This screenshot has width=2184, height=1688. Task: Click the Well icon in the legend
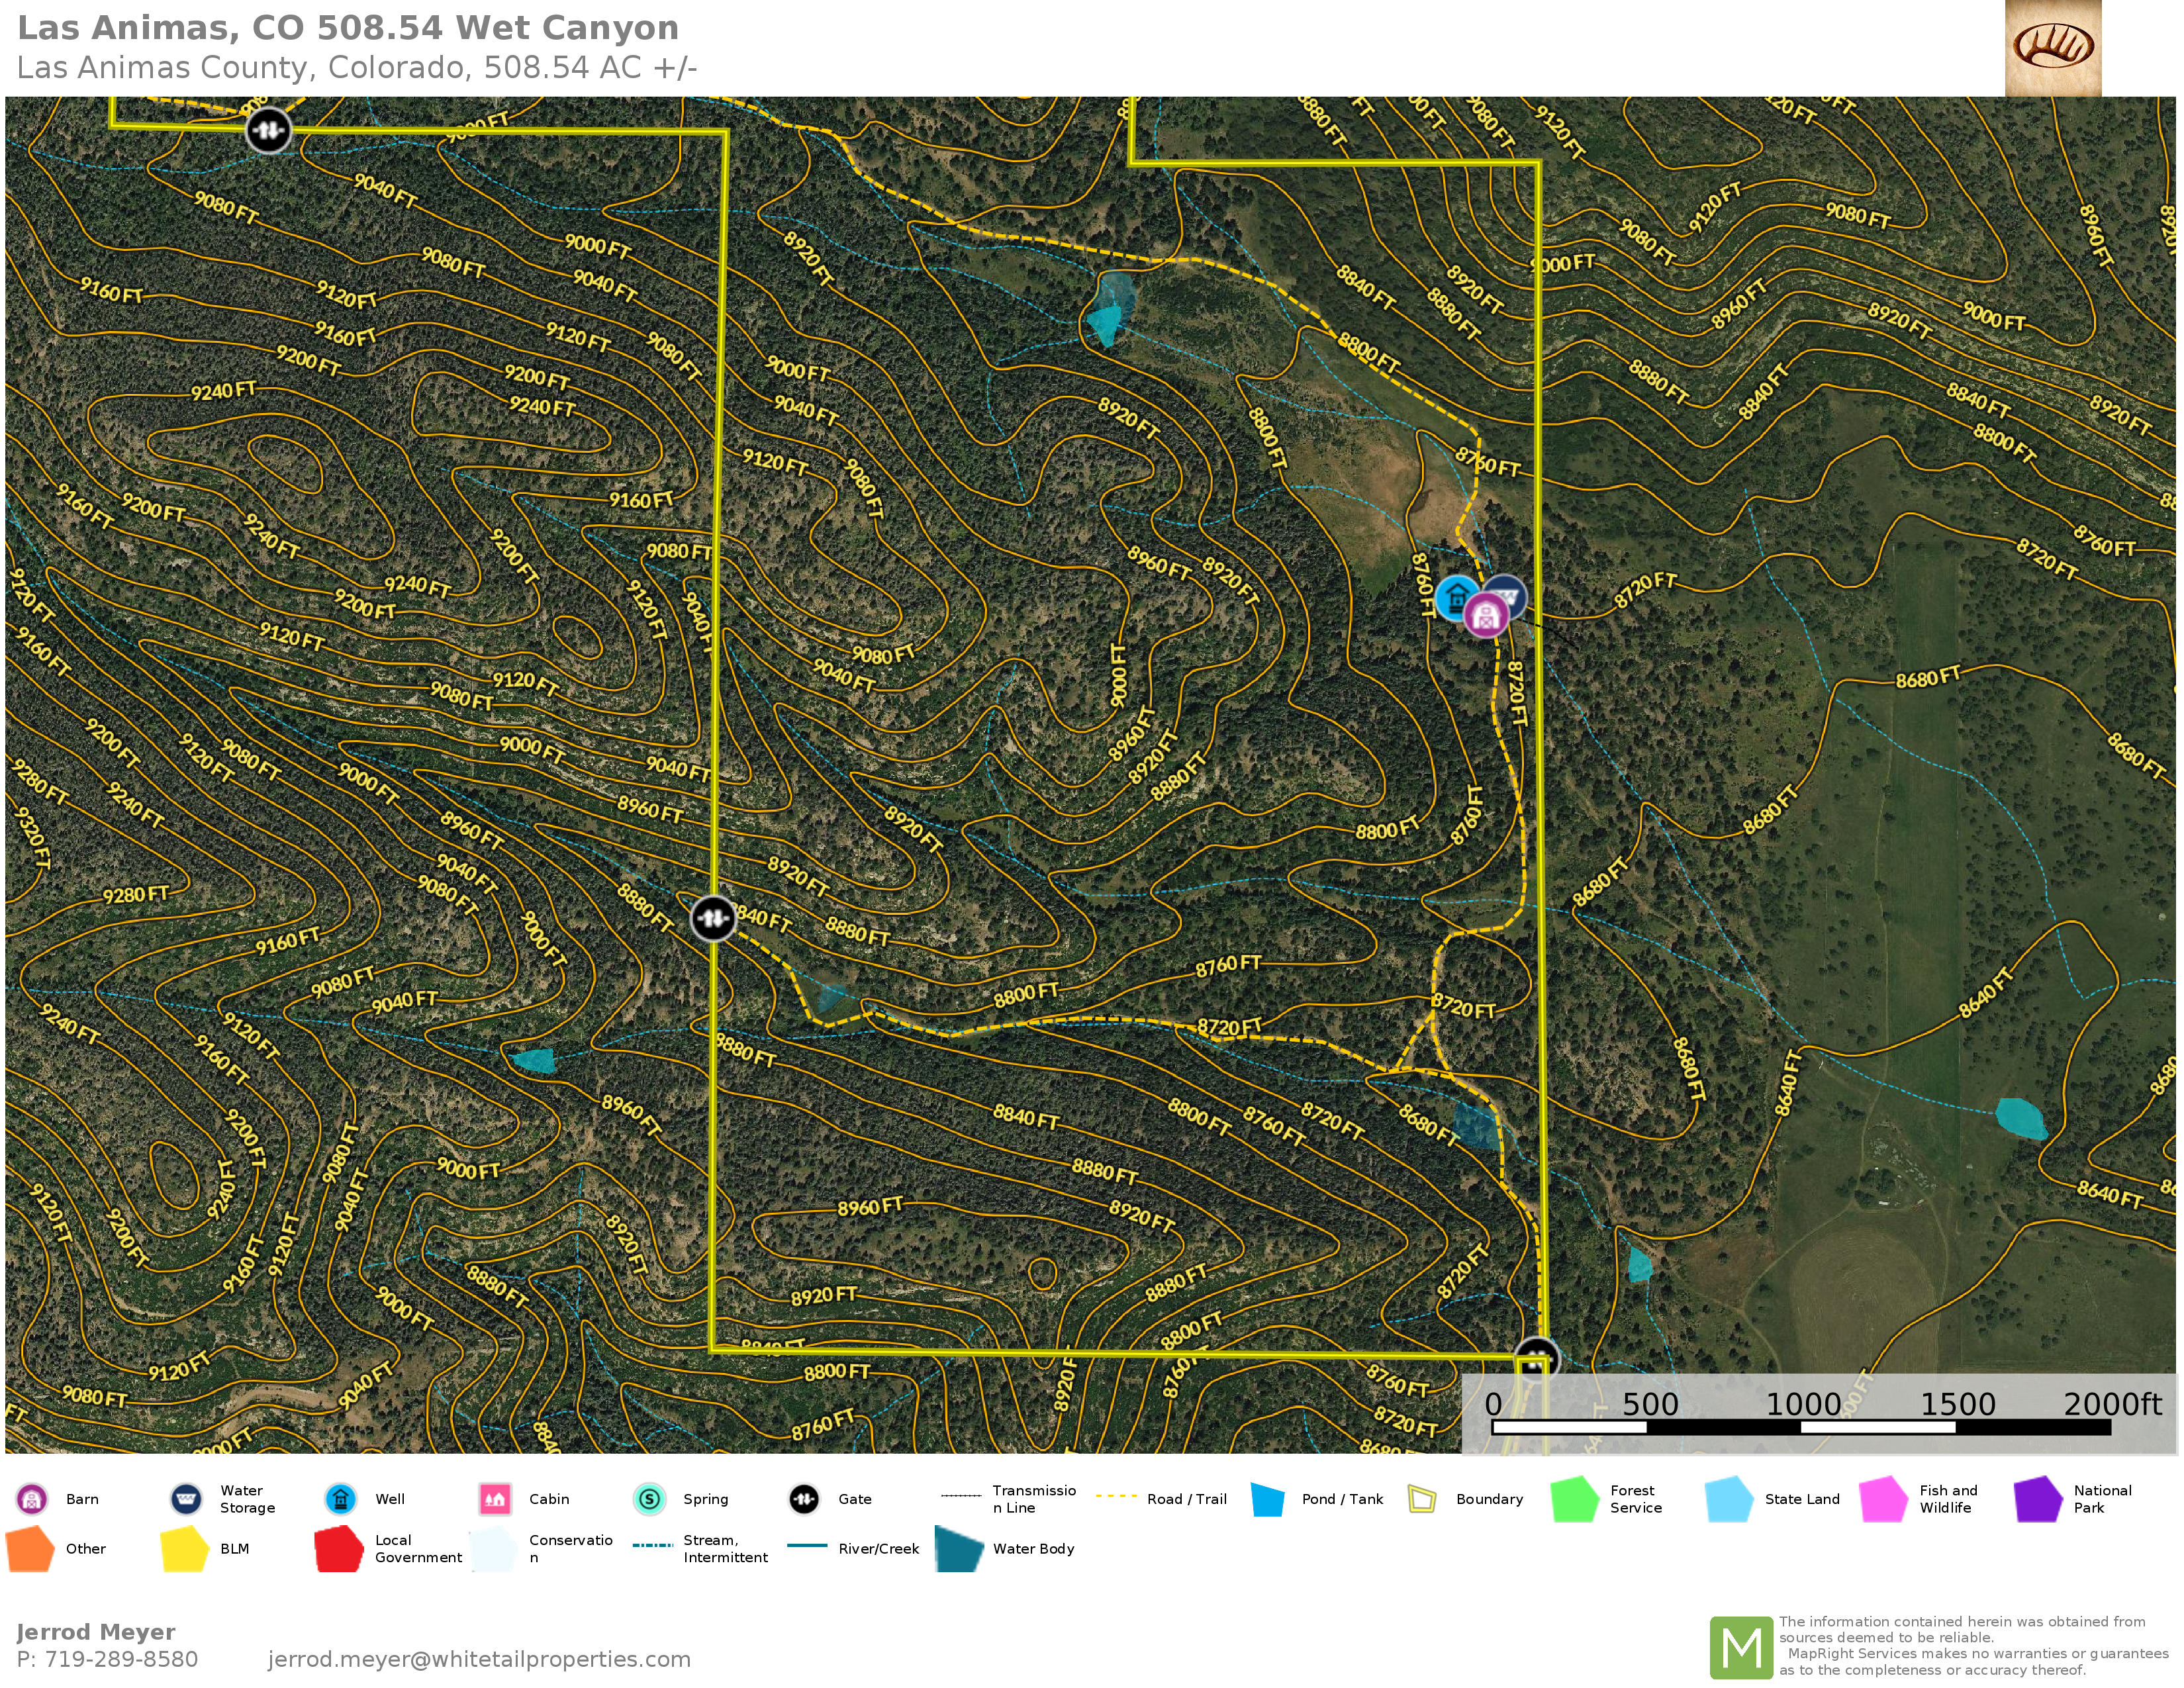tap(341, 1499)
